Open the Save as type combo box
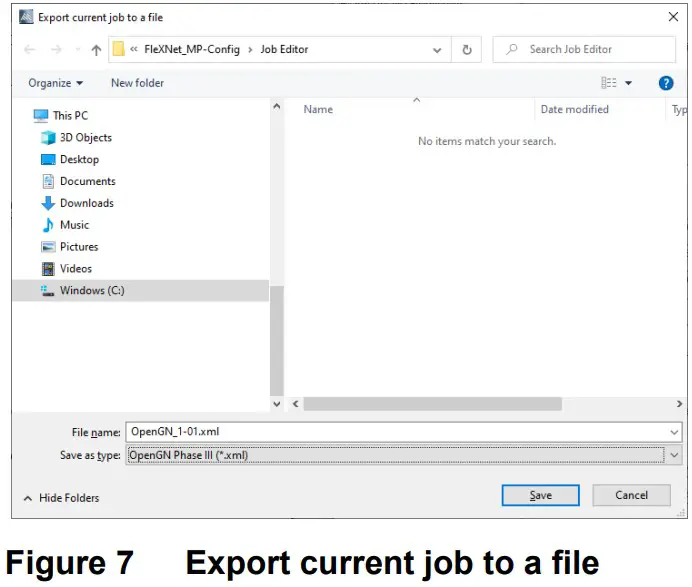 404,455
